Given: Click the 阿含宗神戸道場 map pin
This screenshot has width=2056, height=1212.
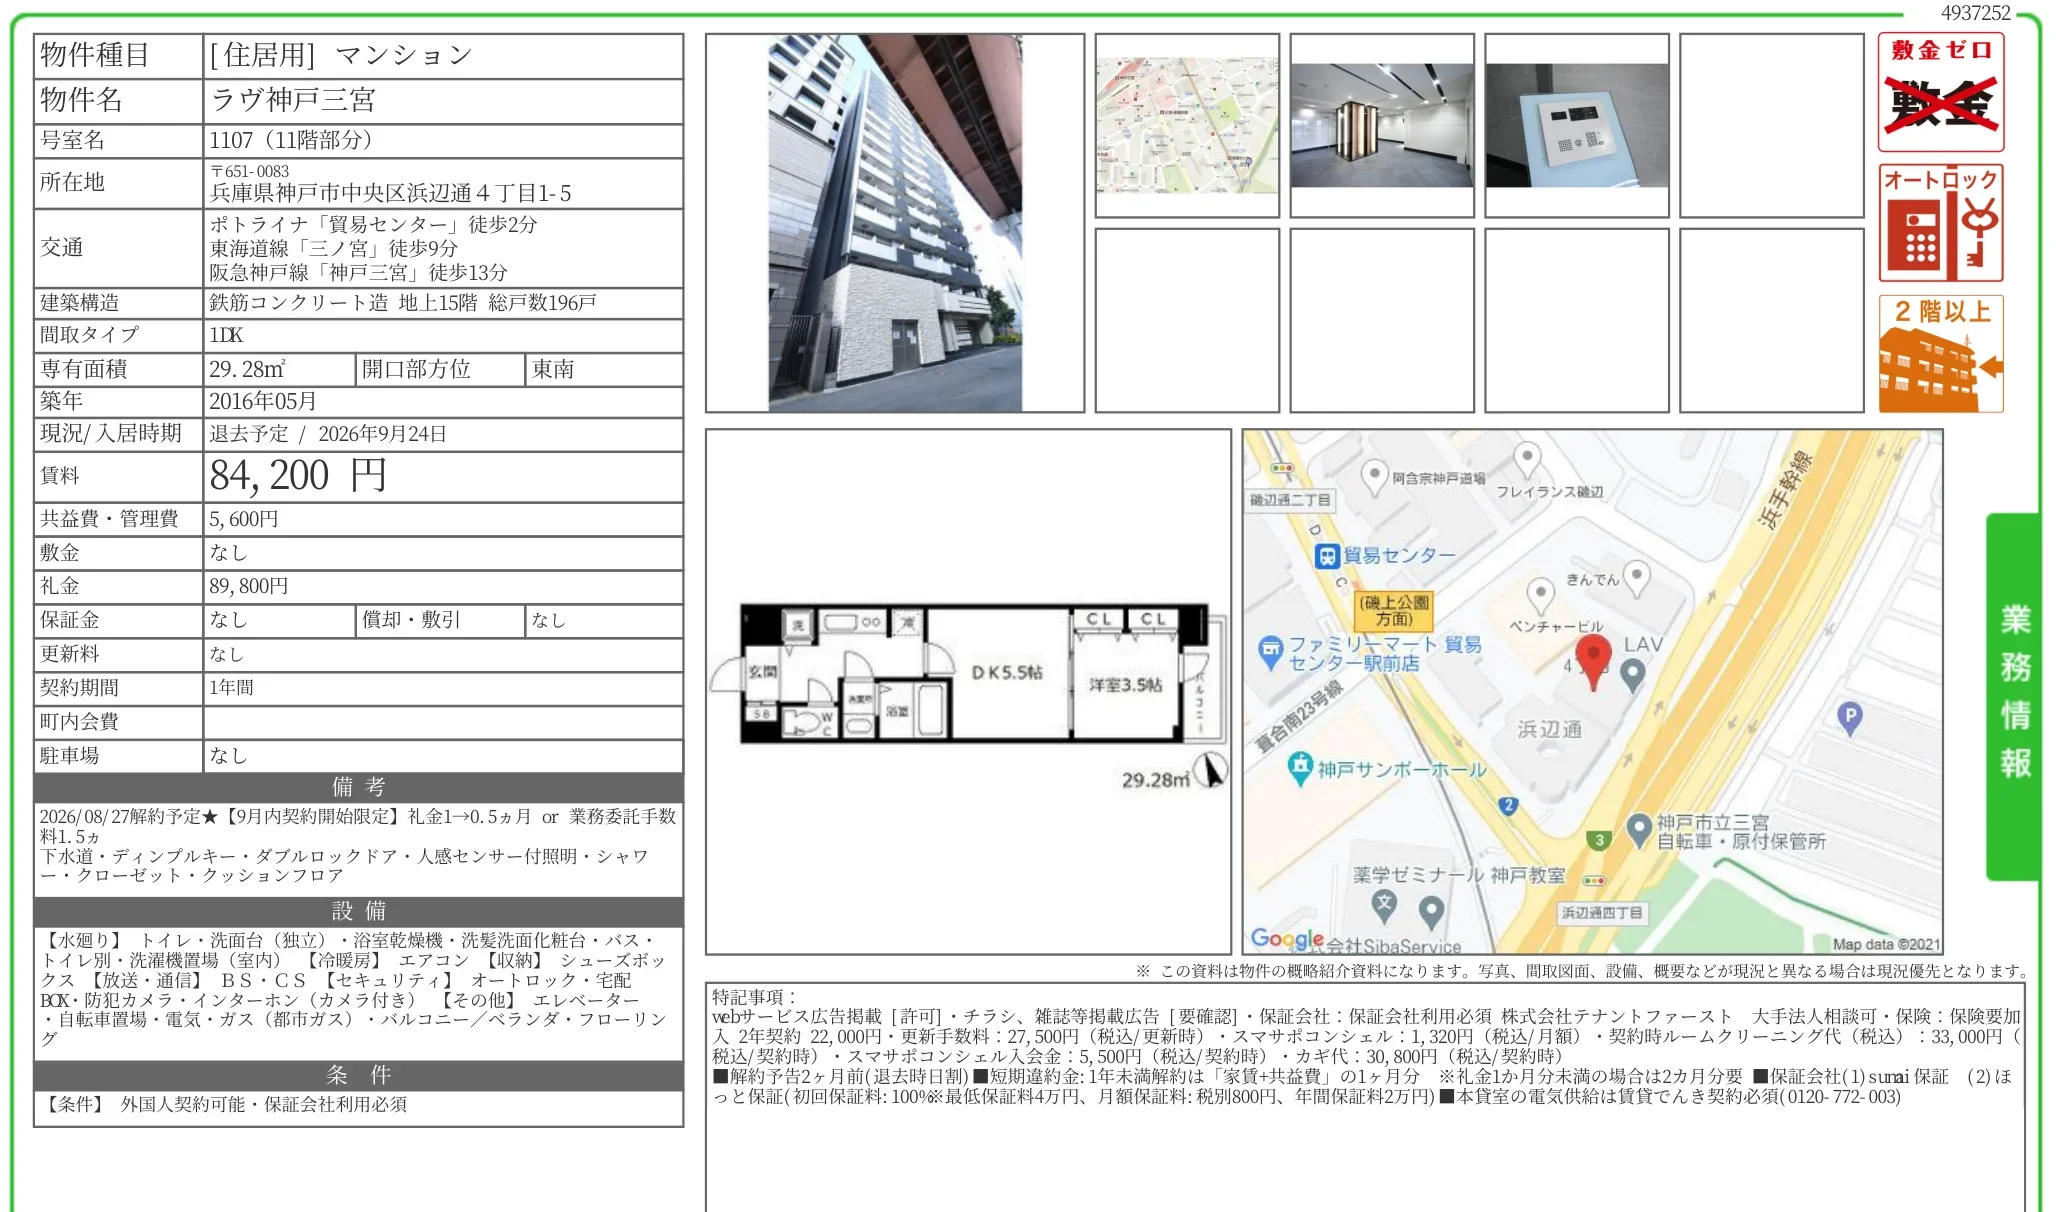Looking at the screenshot, I should pos(1375,475).
